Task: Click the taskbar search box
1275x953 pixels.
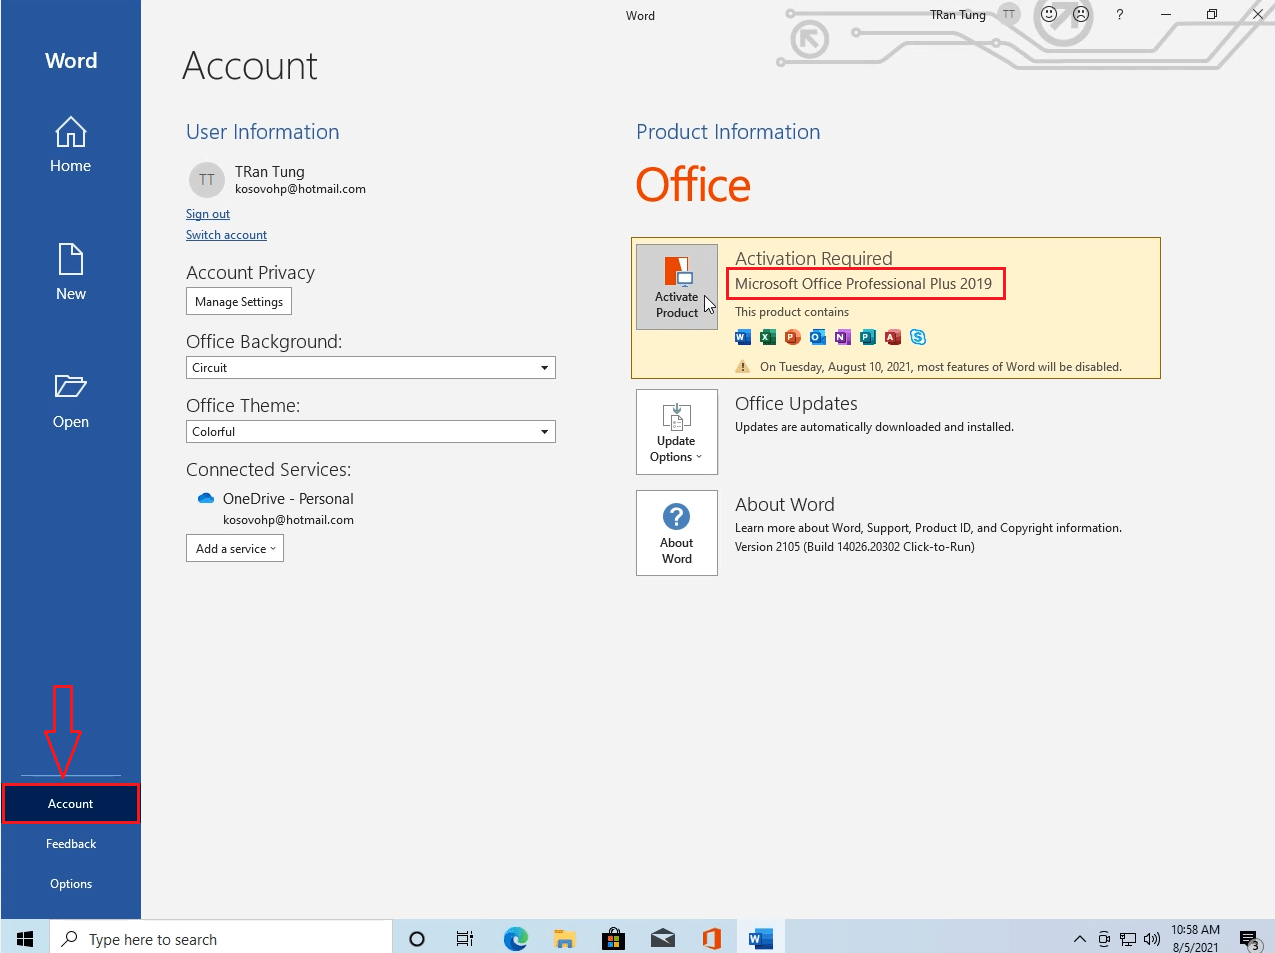Action: coord(221,938)
